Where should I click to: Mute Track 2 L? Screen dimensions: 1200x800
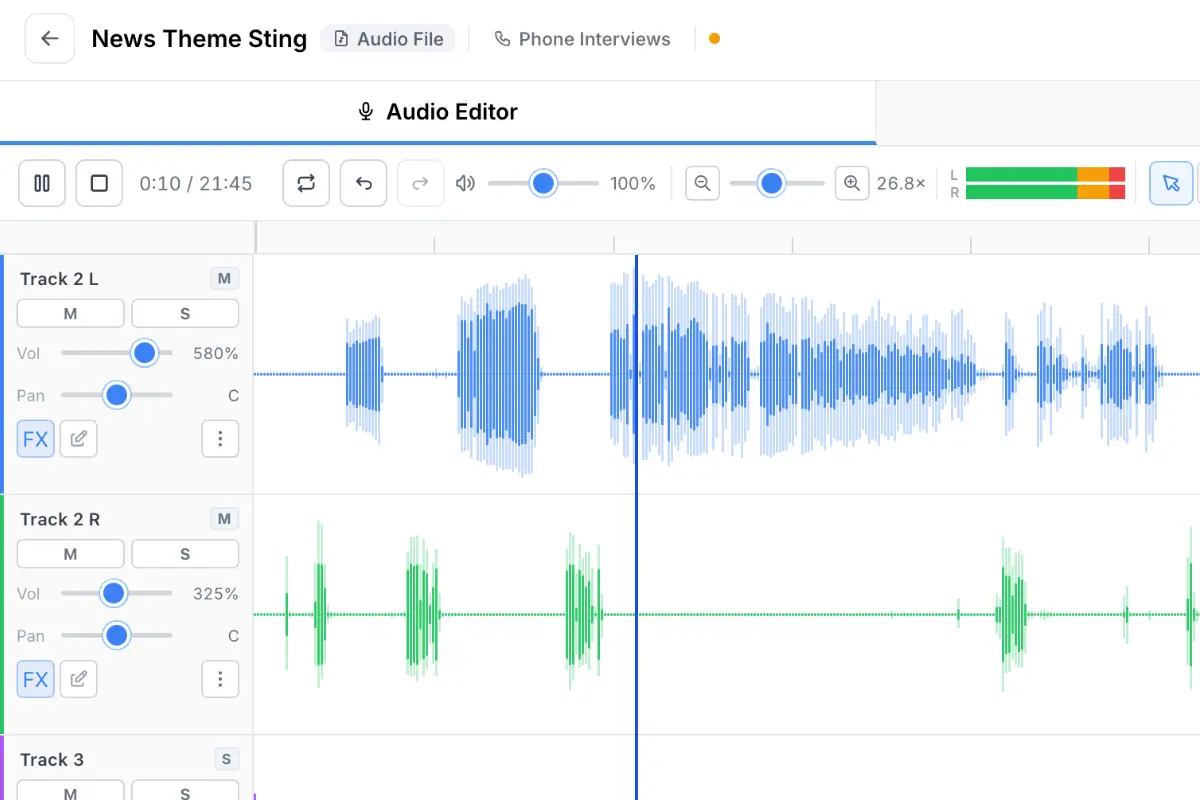(x=71, y=313)
